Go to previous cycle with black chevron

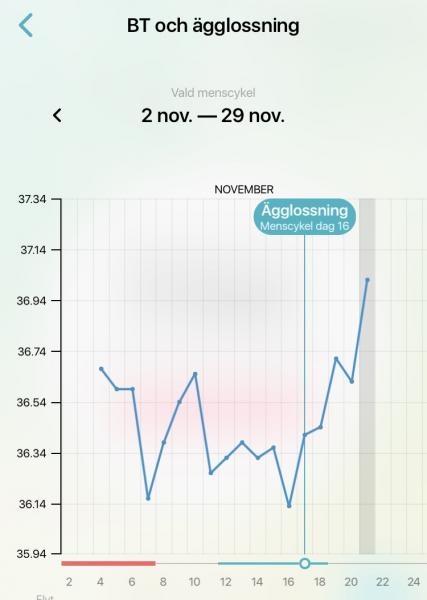point(57,115)
